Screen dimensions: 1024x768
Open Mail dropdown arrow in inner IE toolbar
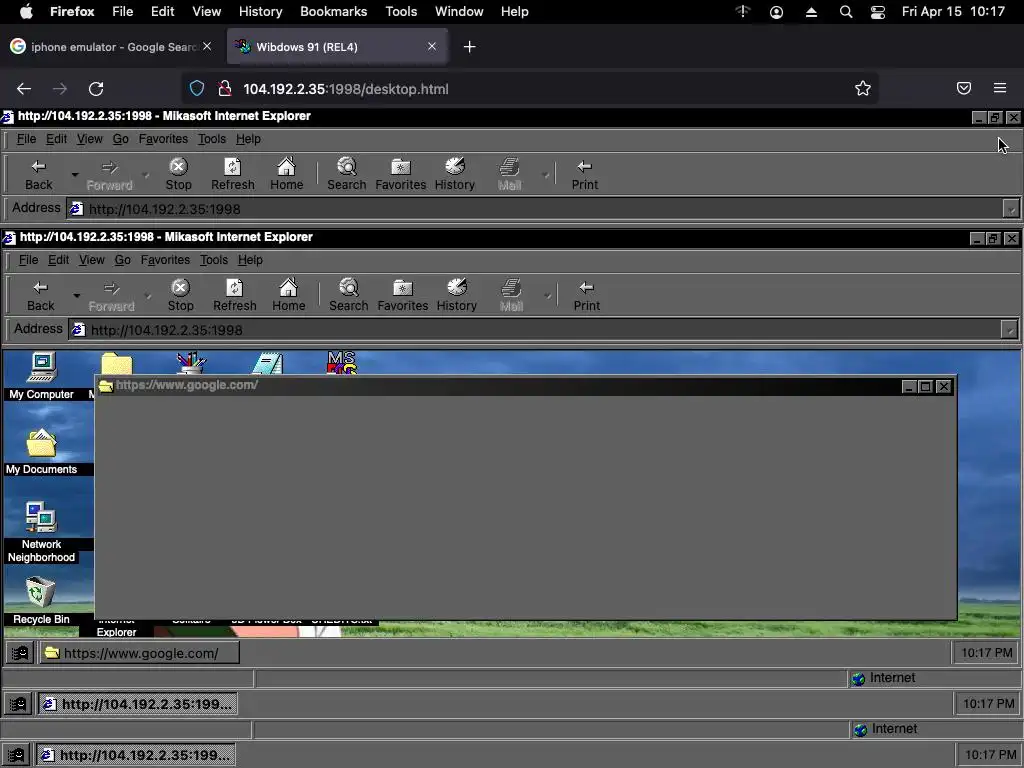click(x=547, y=295)
